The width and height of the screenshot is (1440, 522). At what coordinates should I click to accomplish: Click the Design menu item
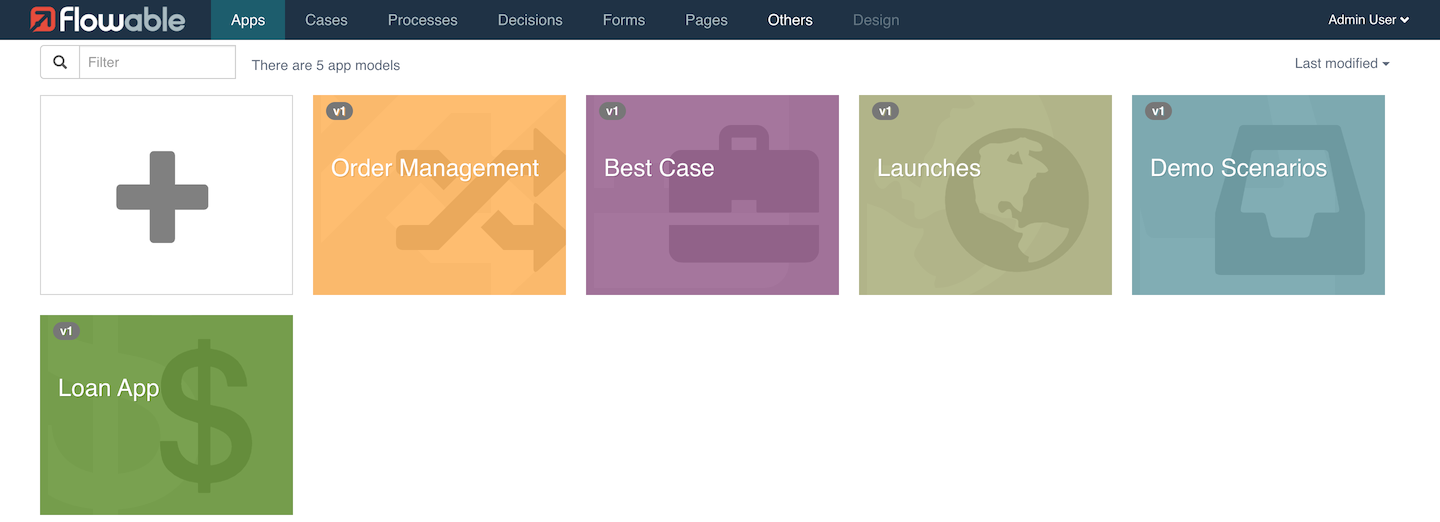[876, 20]
